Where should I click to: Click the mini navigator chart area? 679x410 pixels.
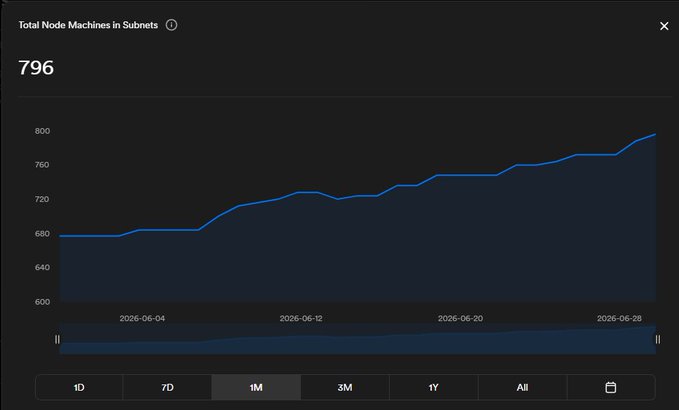click(x=357, y=339)
